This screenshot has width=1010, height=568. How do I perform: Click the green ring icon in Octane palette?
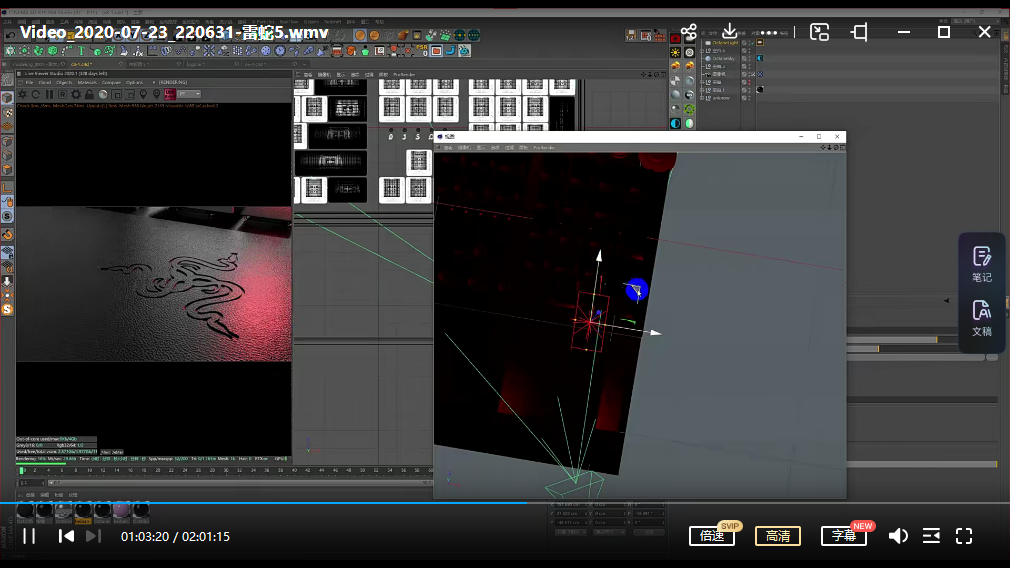pyautogui.click(x=689, y=109)
